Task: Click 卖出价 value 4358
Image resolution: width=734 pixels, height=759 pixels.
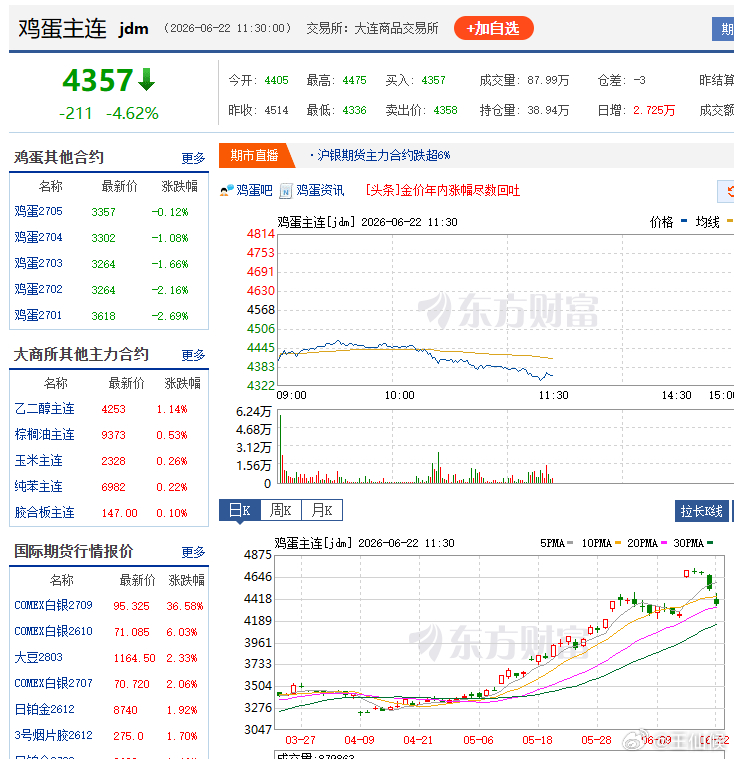Action: (445, 110)
